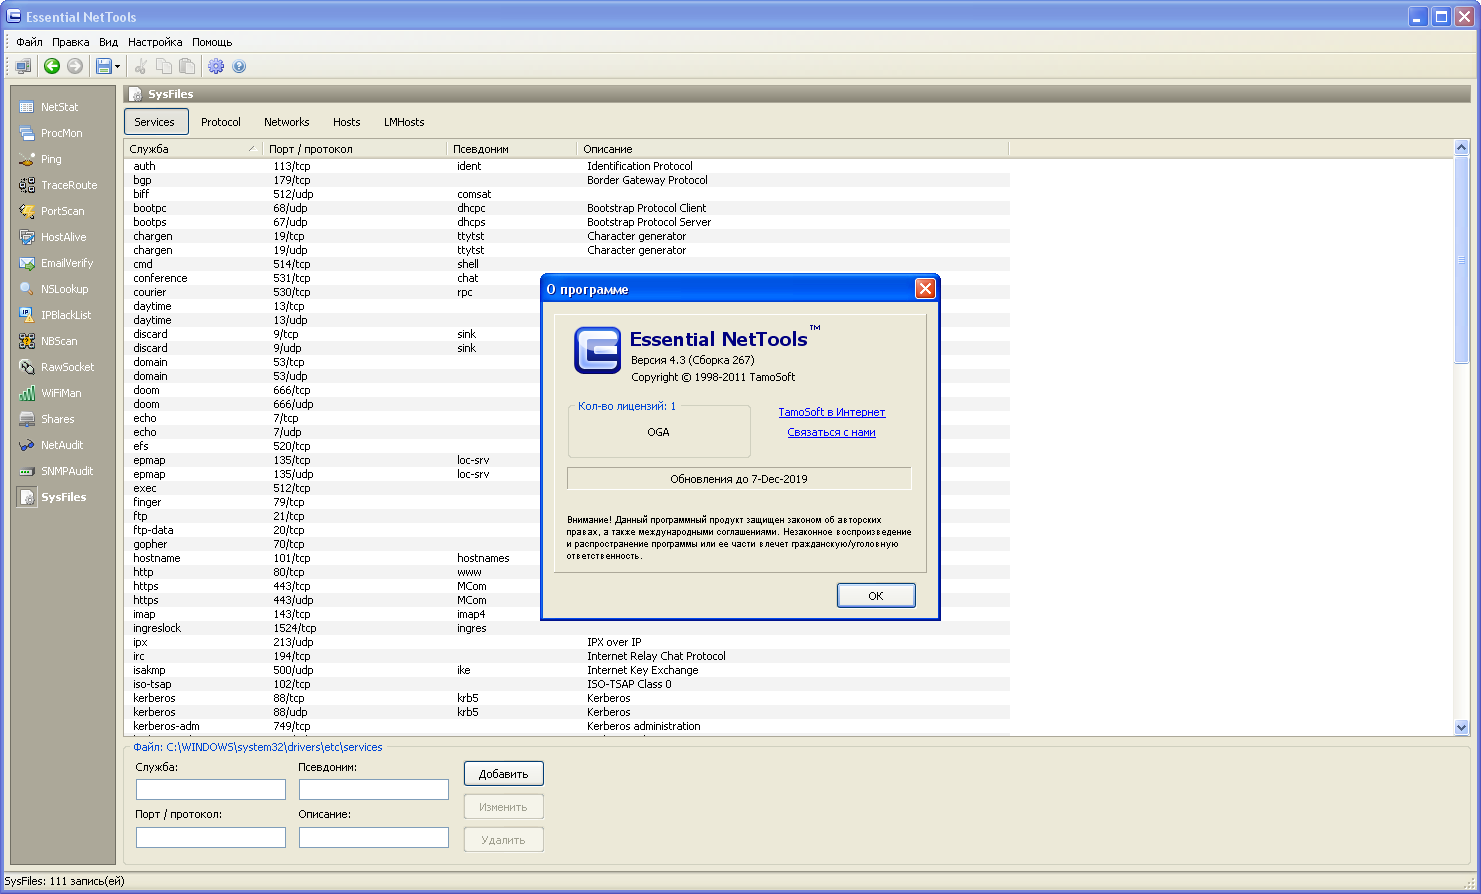Open the Настройка menu
The height and width of the screenshot is (894, 1481).
155,42
